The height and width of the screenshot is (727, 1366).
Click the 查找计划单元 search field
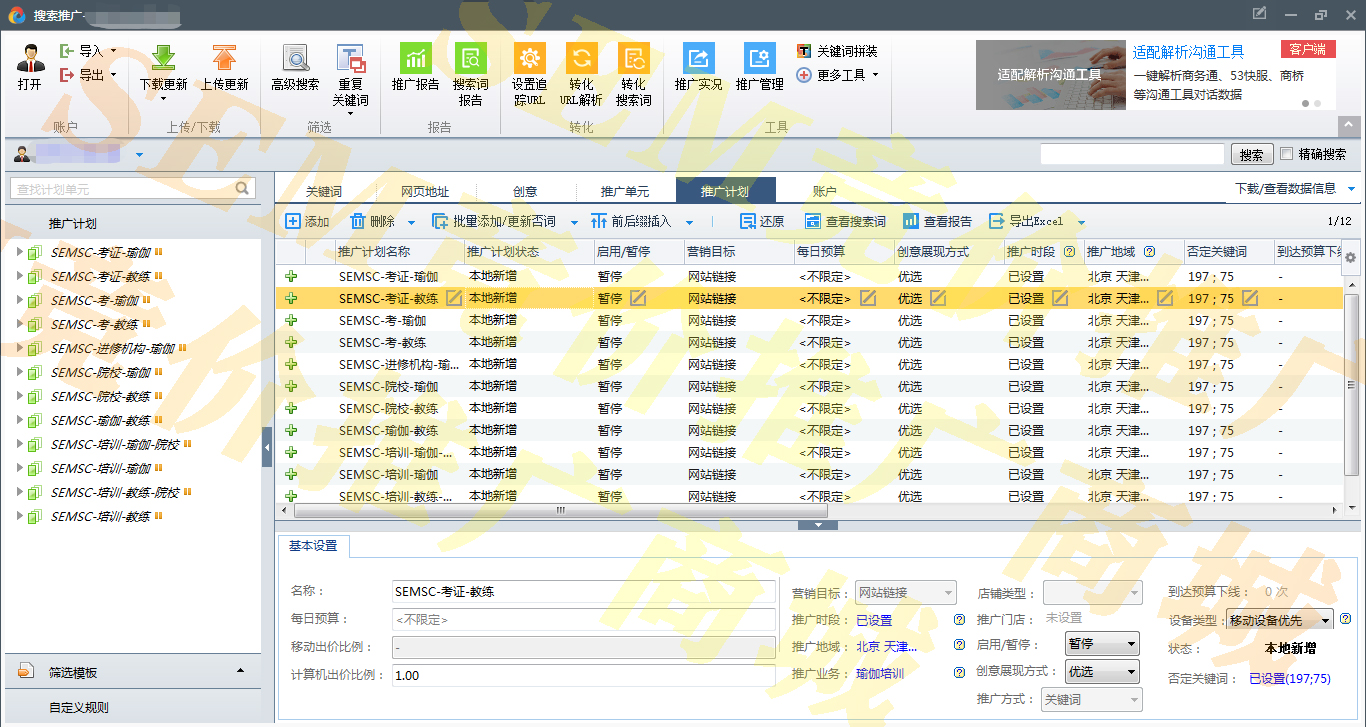(x=124, y=189)
